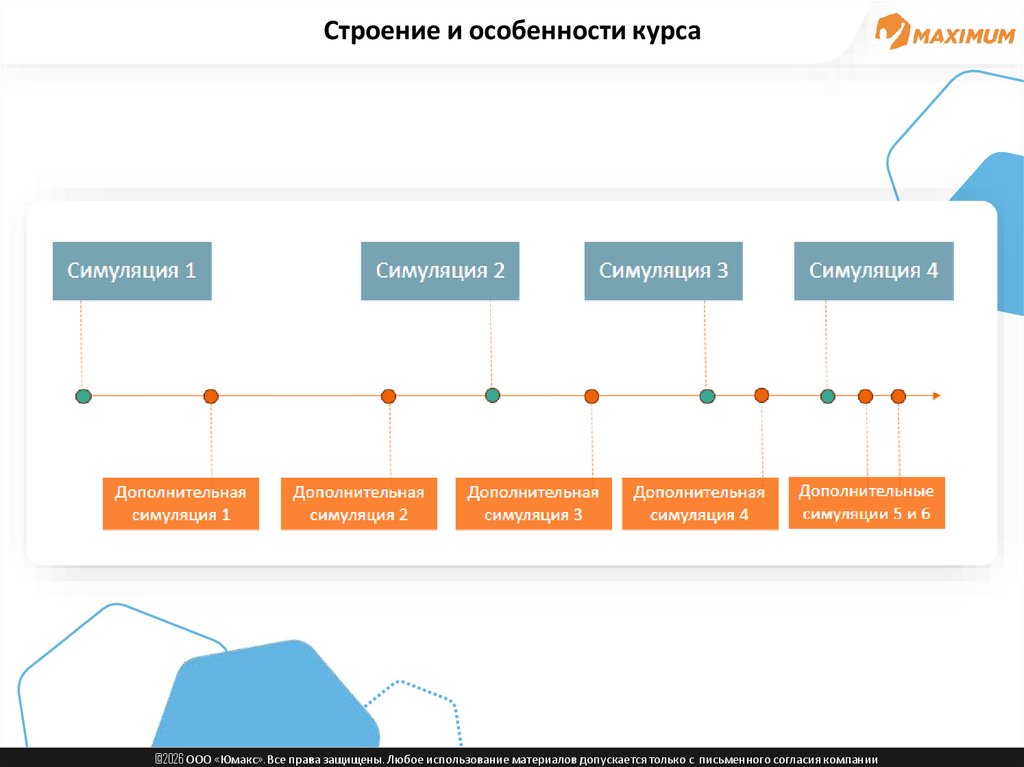Viewport: 1024px width, 767px height.
Task: Click orange dot above Дополнительная симуляция 4
Action: point(761,395)
